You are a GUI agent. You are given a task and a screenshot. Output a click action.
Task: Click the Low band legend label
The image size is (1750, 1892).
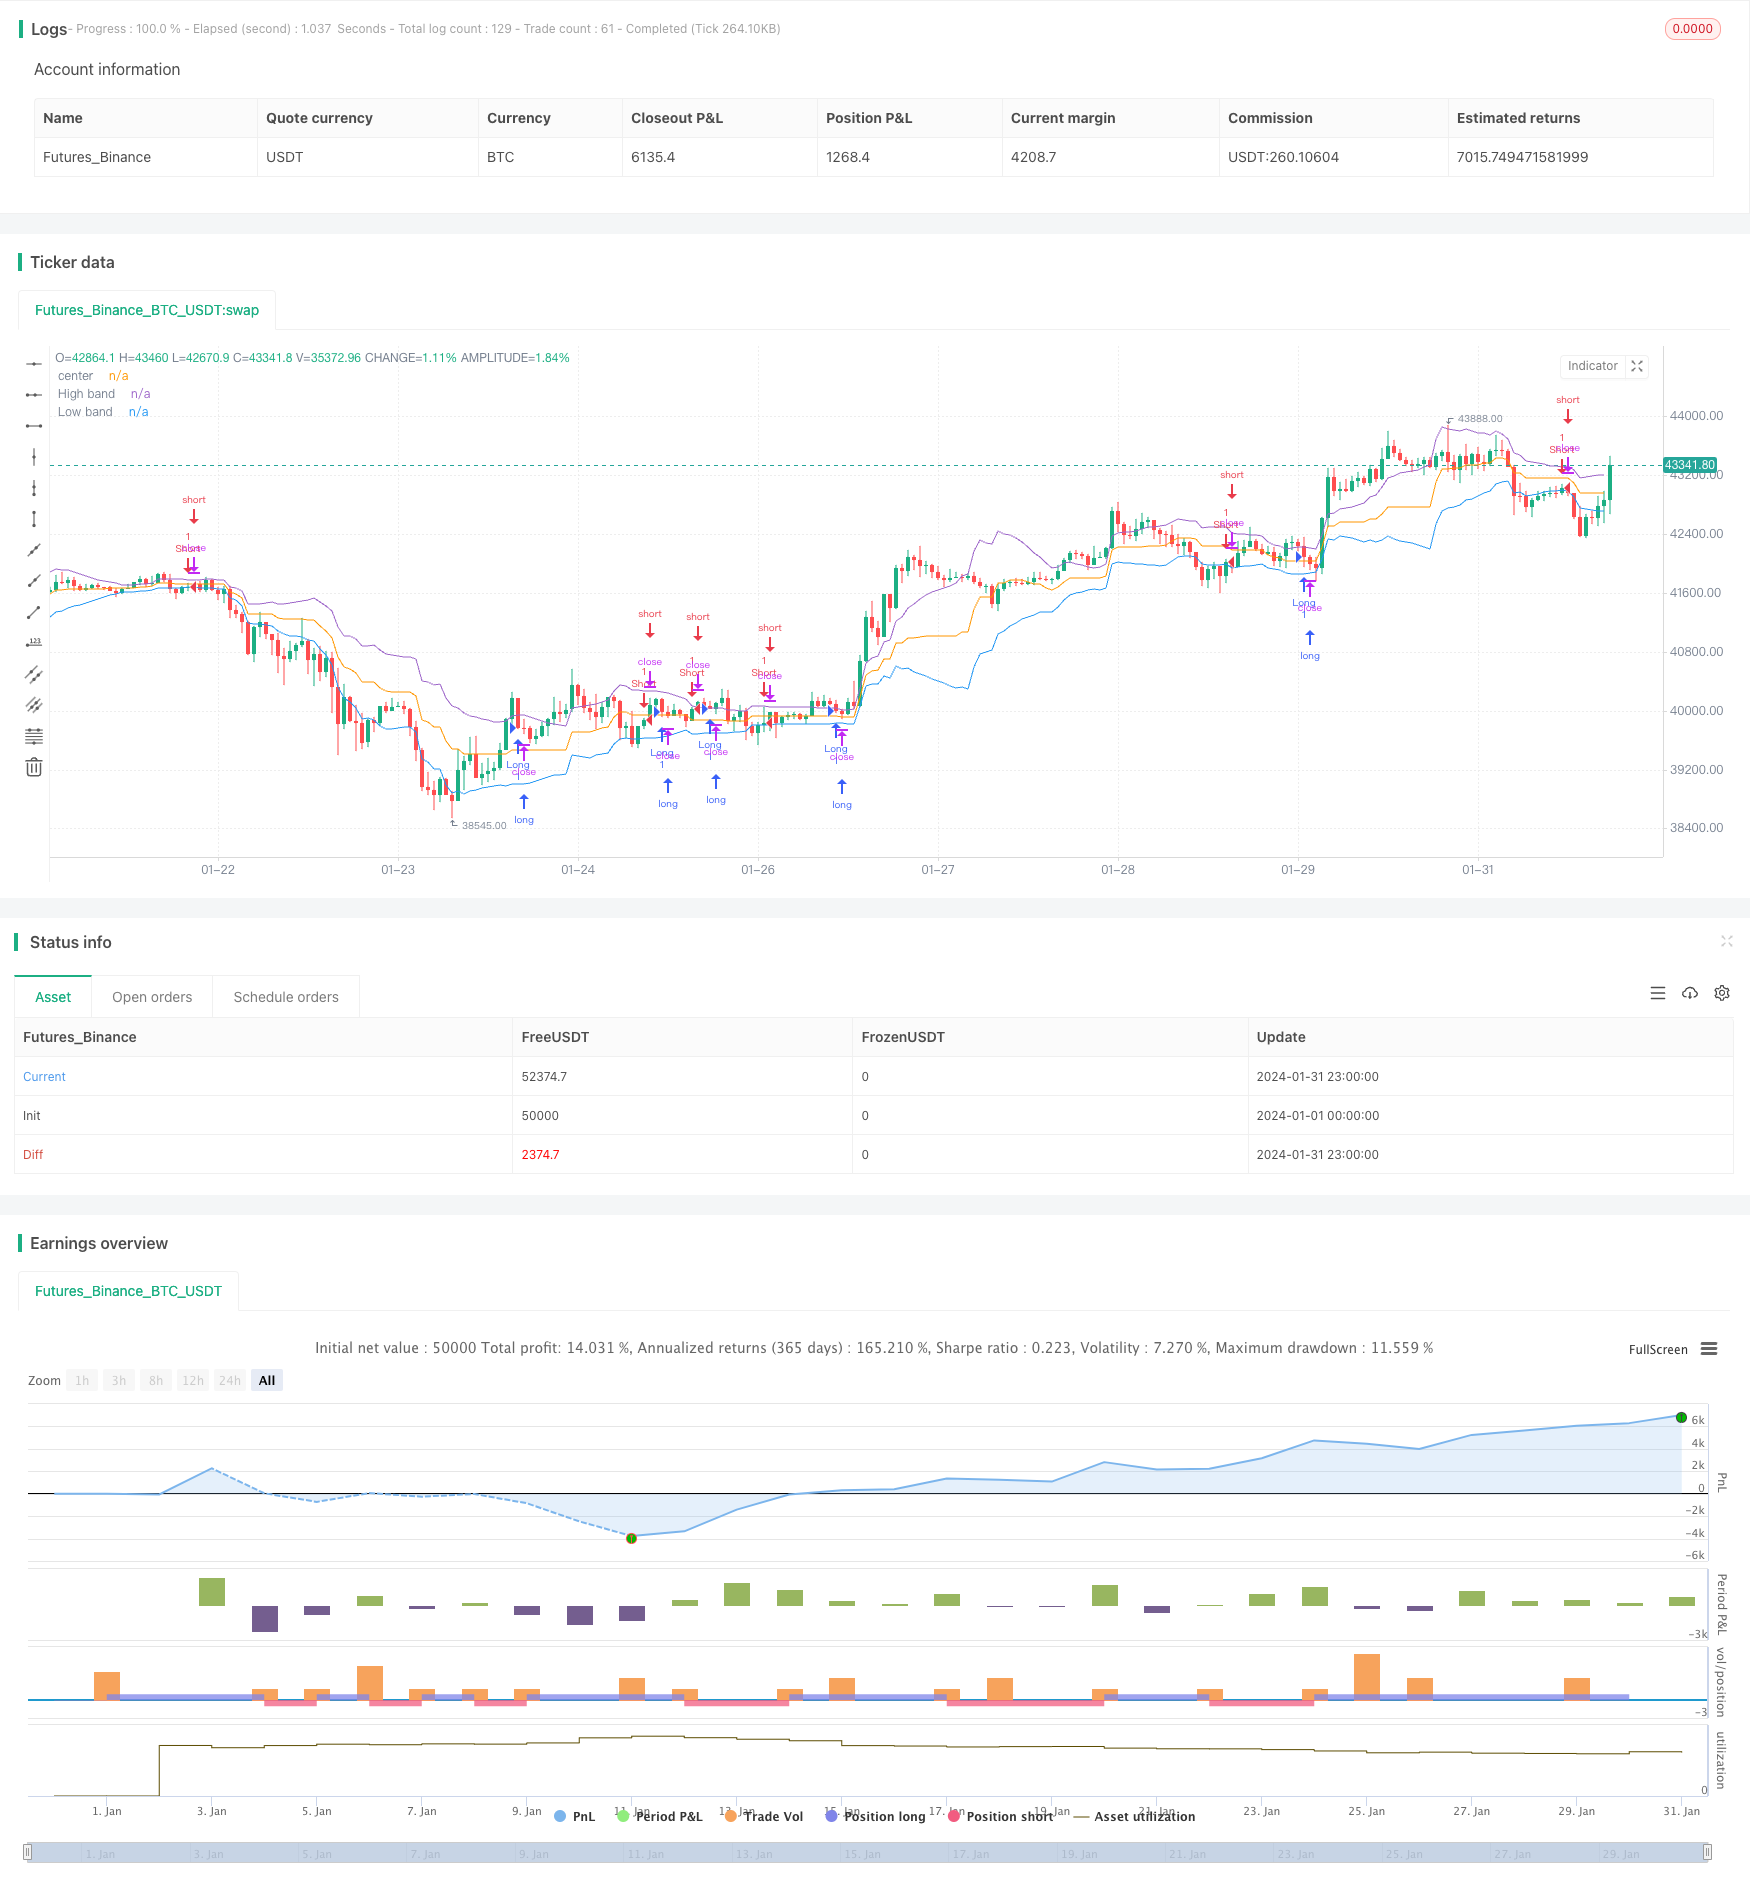85,412
